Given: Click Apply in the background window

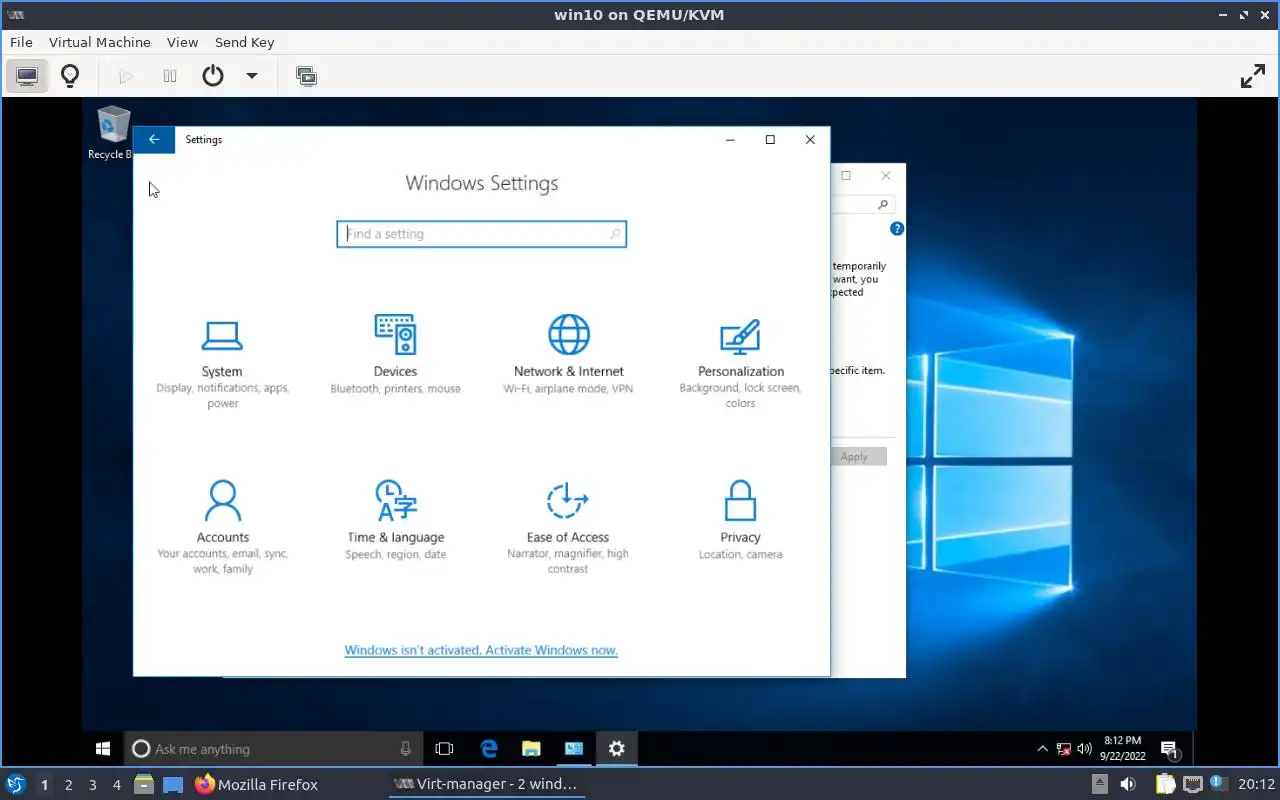Looking at the screenshot, I should coord(854,457).
